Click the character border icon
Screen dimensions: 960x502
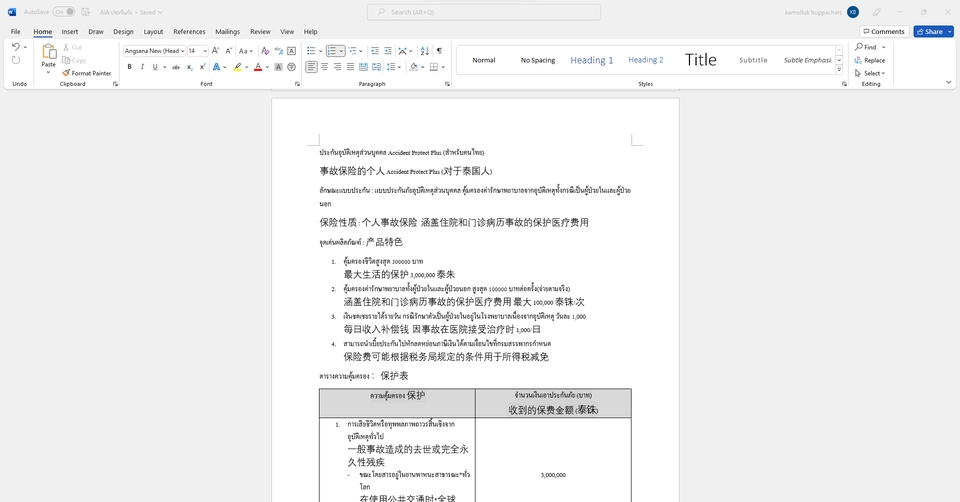pyautogui.click(x=291, y=51)
